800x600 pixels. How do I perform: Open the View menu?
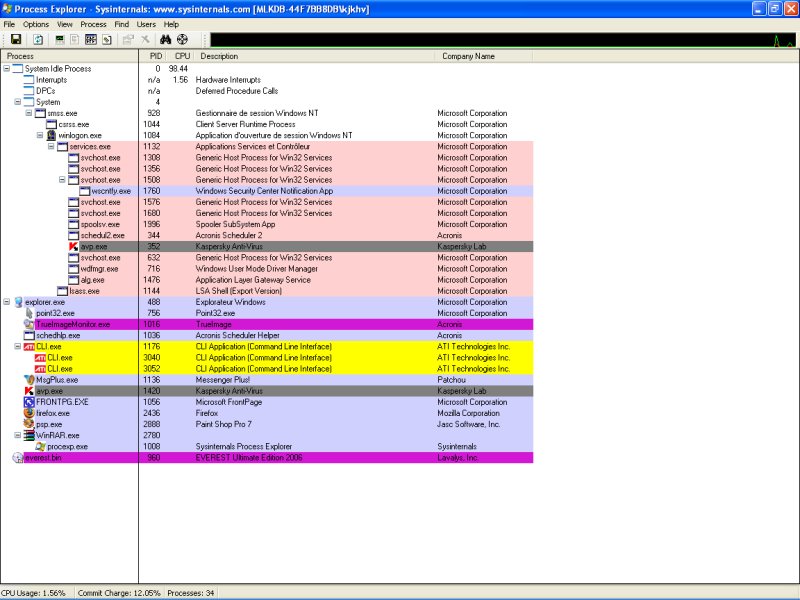[x=65, y=24]
